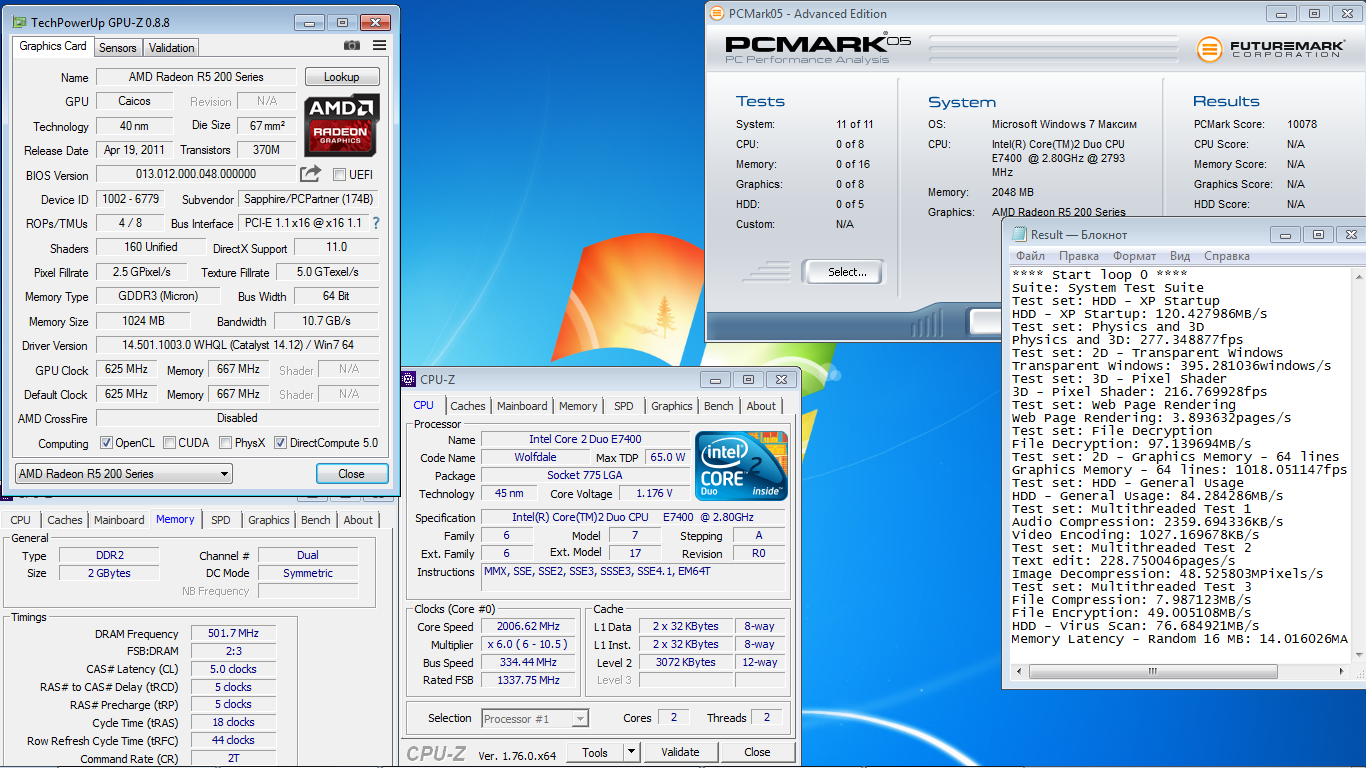Click the PCMark05 title bar icon
The height and width of the screenshot is (768, 1366).
(x=716, y=13)
